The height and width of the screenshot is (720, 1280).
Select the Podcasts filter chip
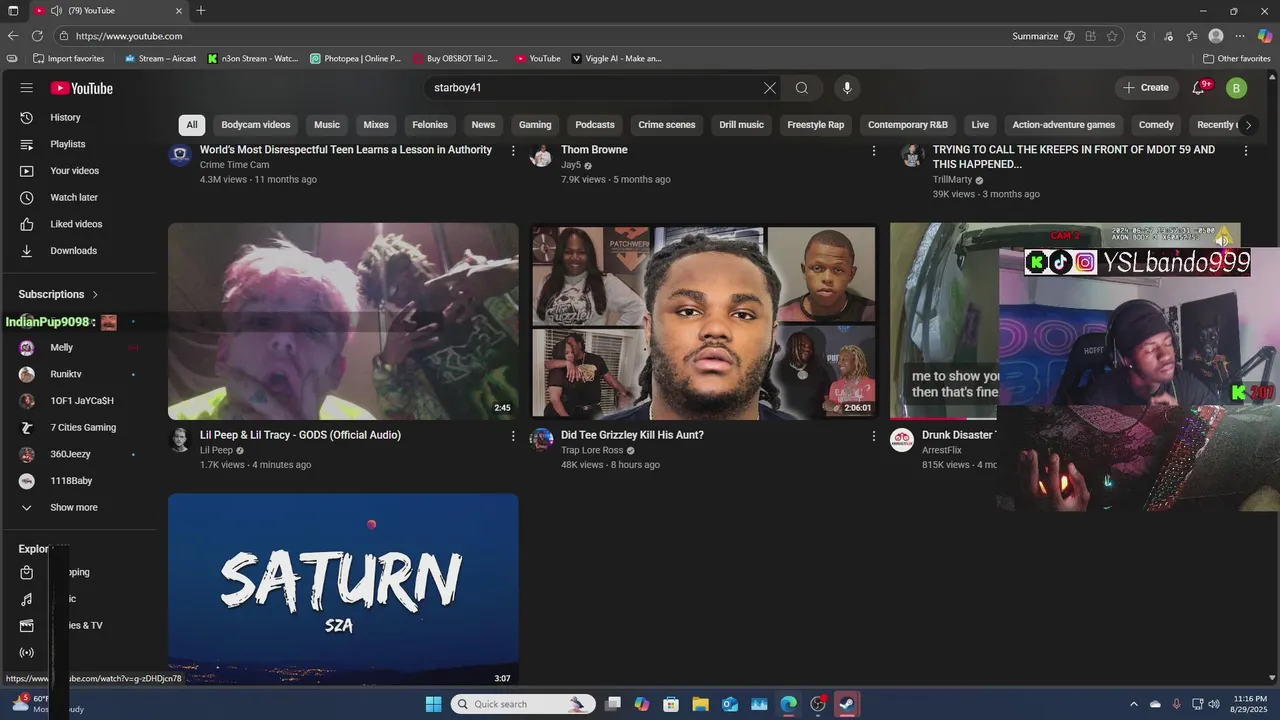595,125
